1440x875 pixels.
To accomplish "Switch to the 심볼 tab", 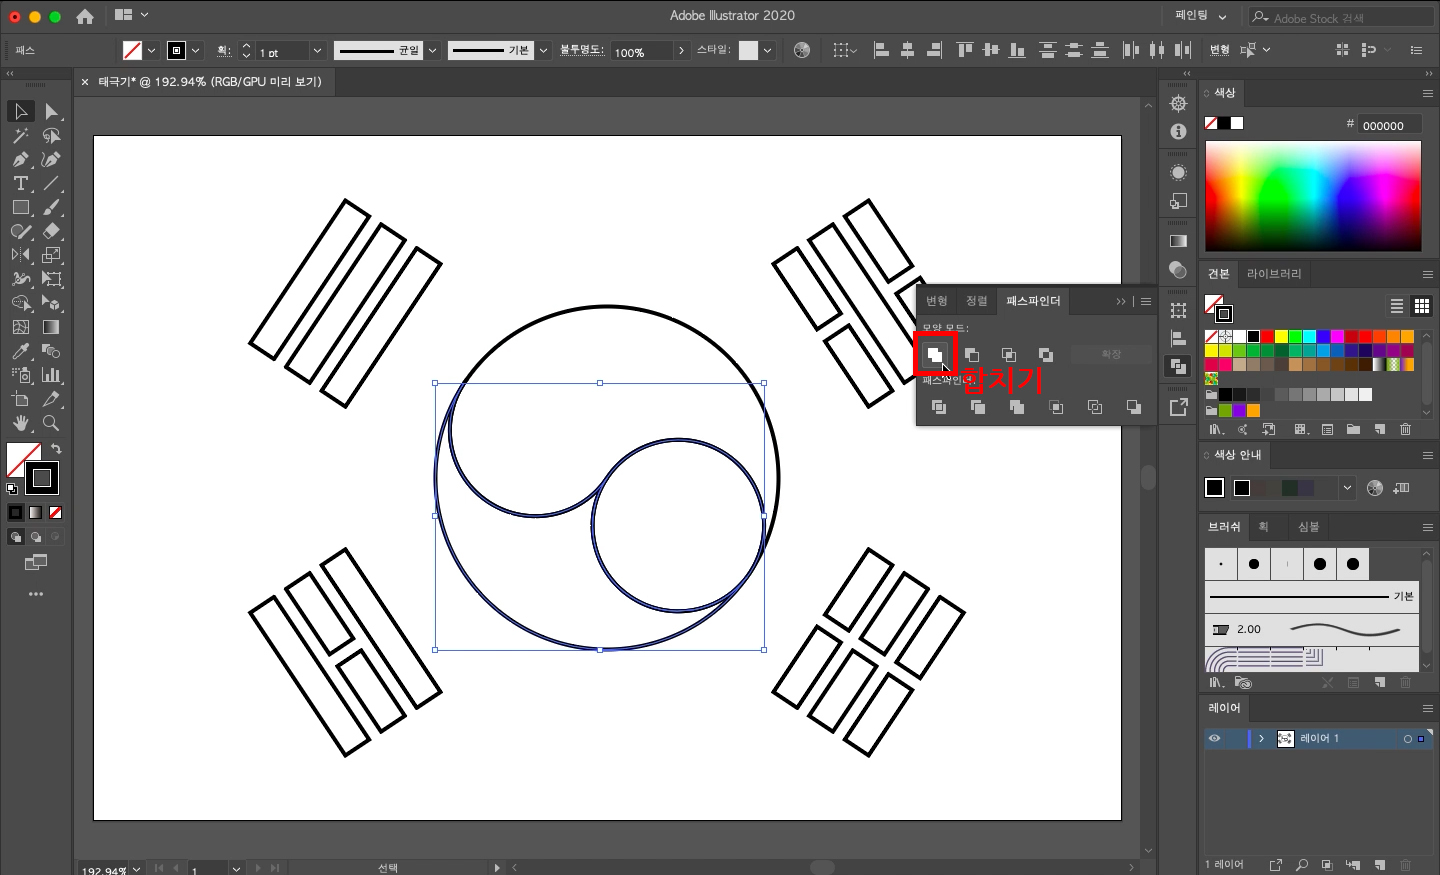I will coord(1308,527).
